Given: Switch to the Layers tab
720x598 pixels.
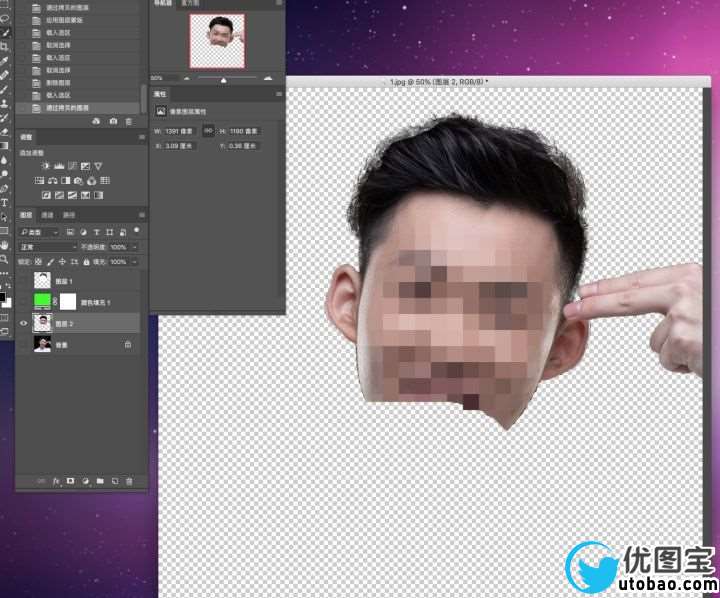Looking at the screenshot, I should [26, 215].
